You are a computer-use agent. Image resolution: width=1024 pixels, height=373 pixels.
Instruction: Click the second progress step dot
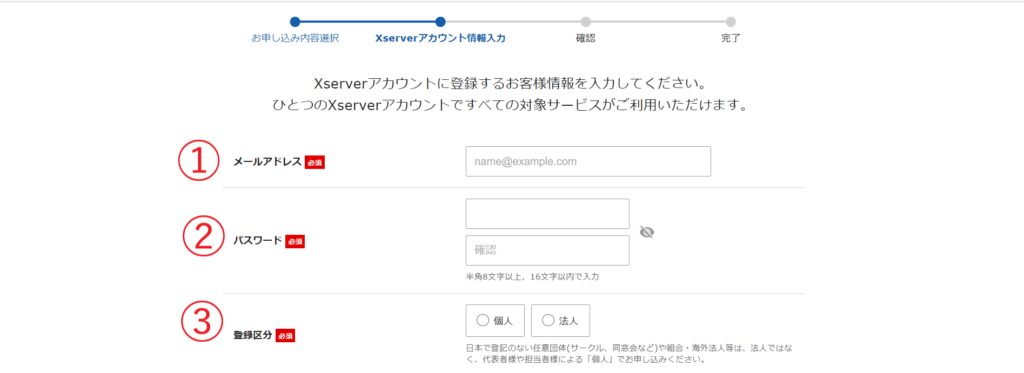click(440, 22)
